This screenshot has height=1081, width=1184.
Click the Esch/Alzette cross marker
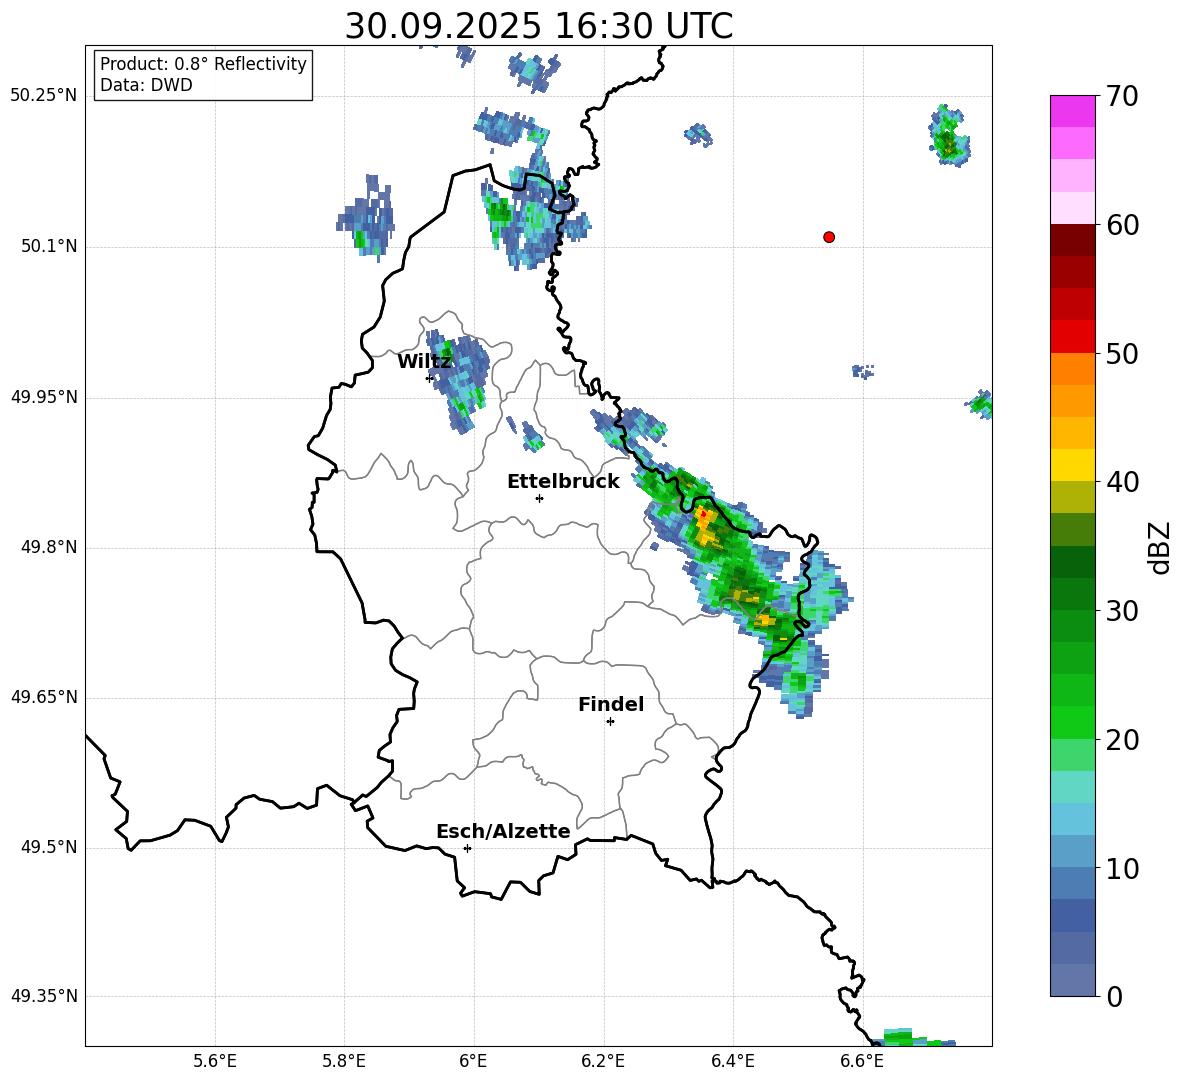pyautogui.click(x=467, y=848)
